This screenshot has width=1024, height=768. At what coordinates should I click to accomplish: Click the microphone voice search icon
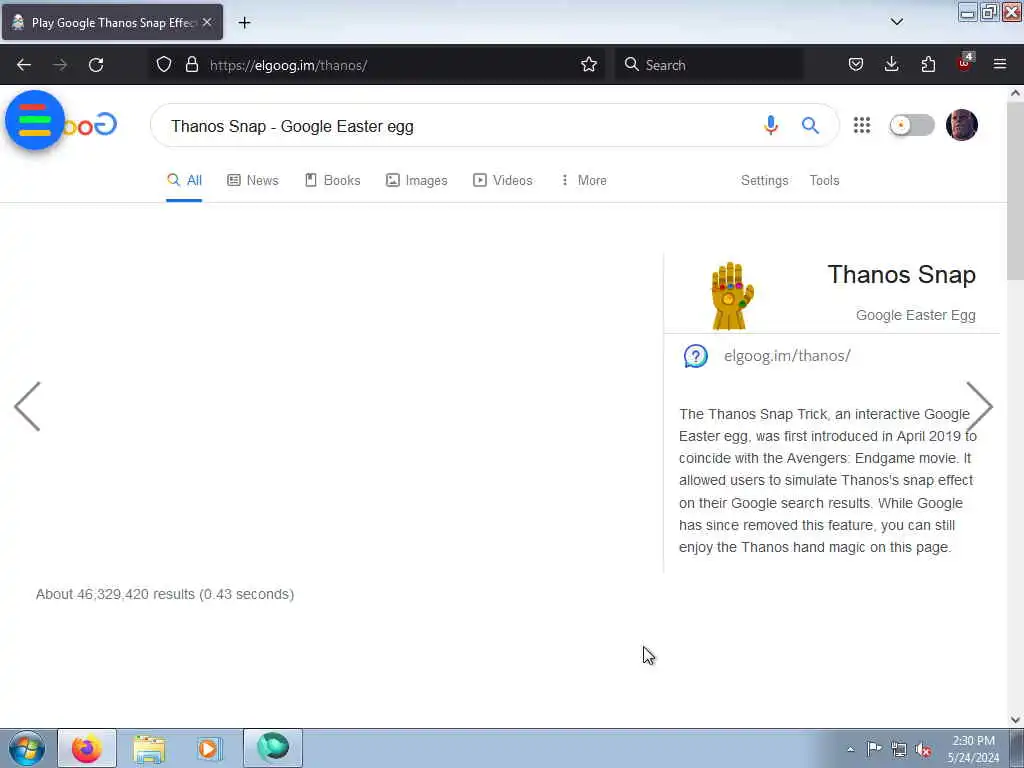[771, 125]
